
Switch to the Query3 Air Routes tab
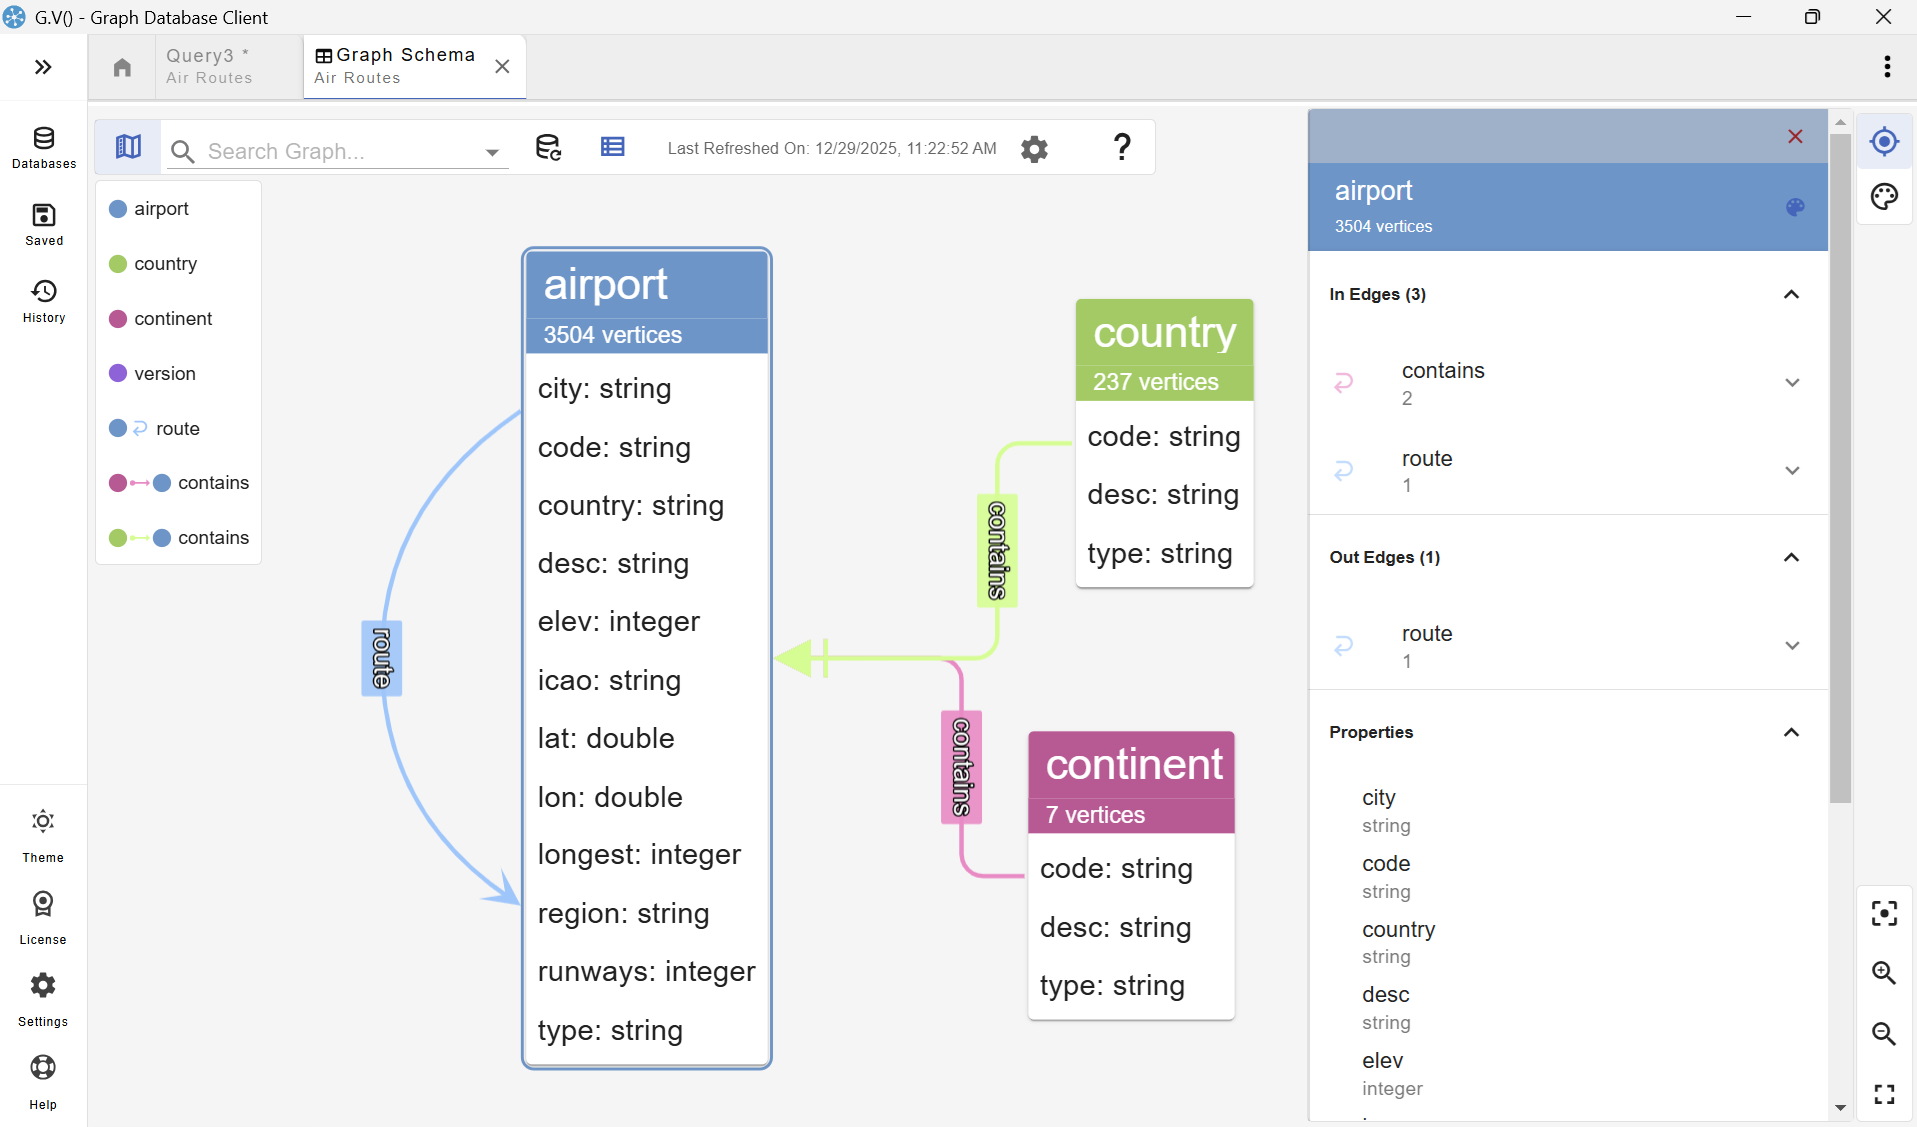pyautogui.click(x=210, y=66)
